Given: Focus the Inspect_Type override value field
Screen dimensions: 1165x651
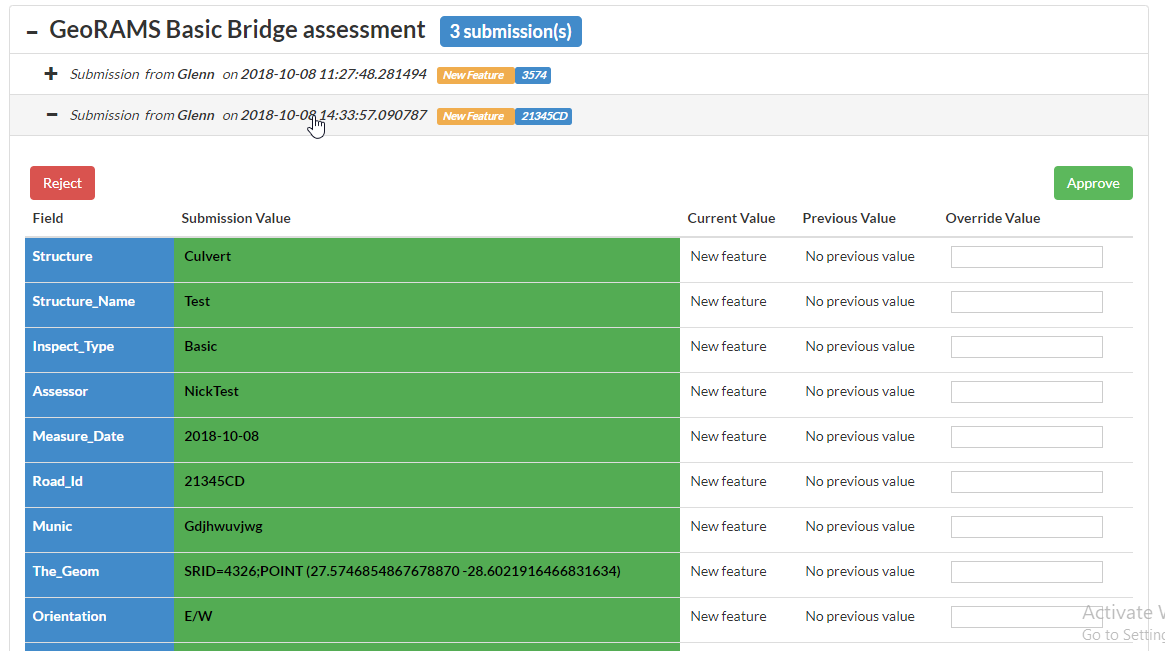Looking at the screenshot, I should point(1026,347).
